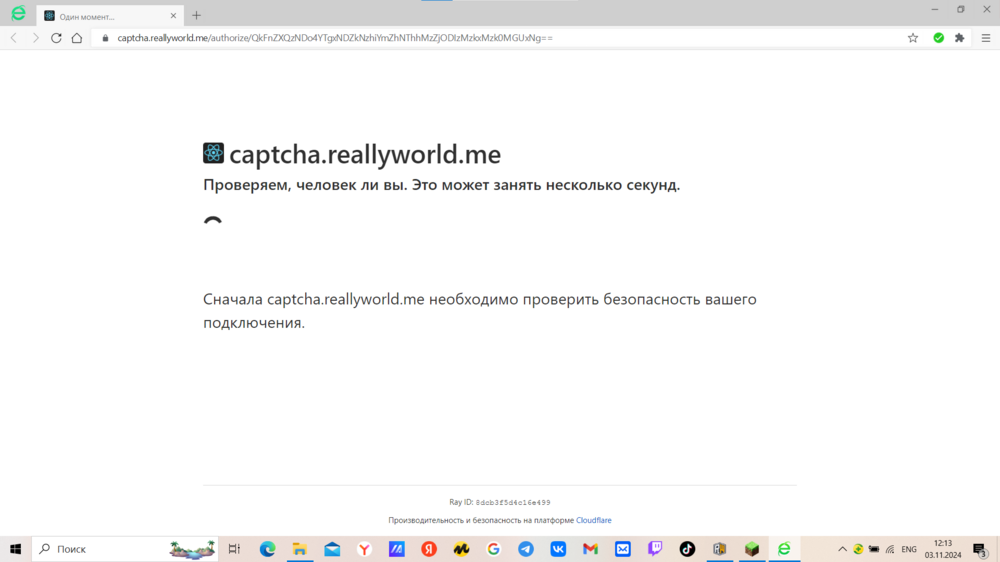Click the browser logo in the title bar

(18, 13)
